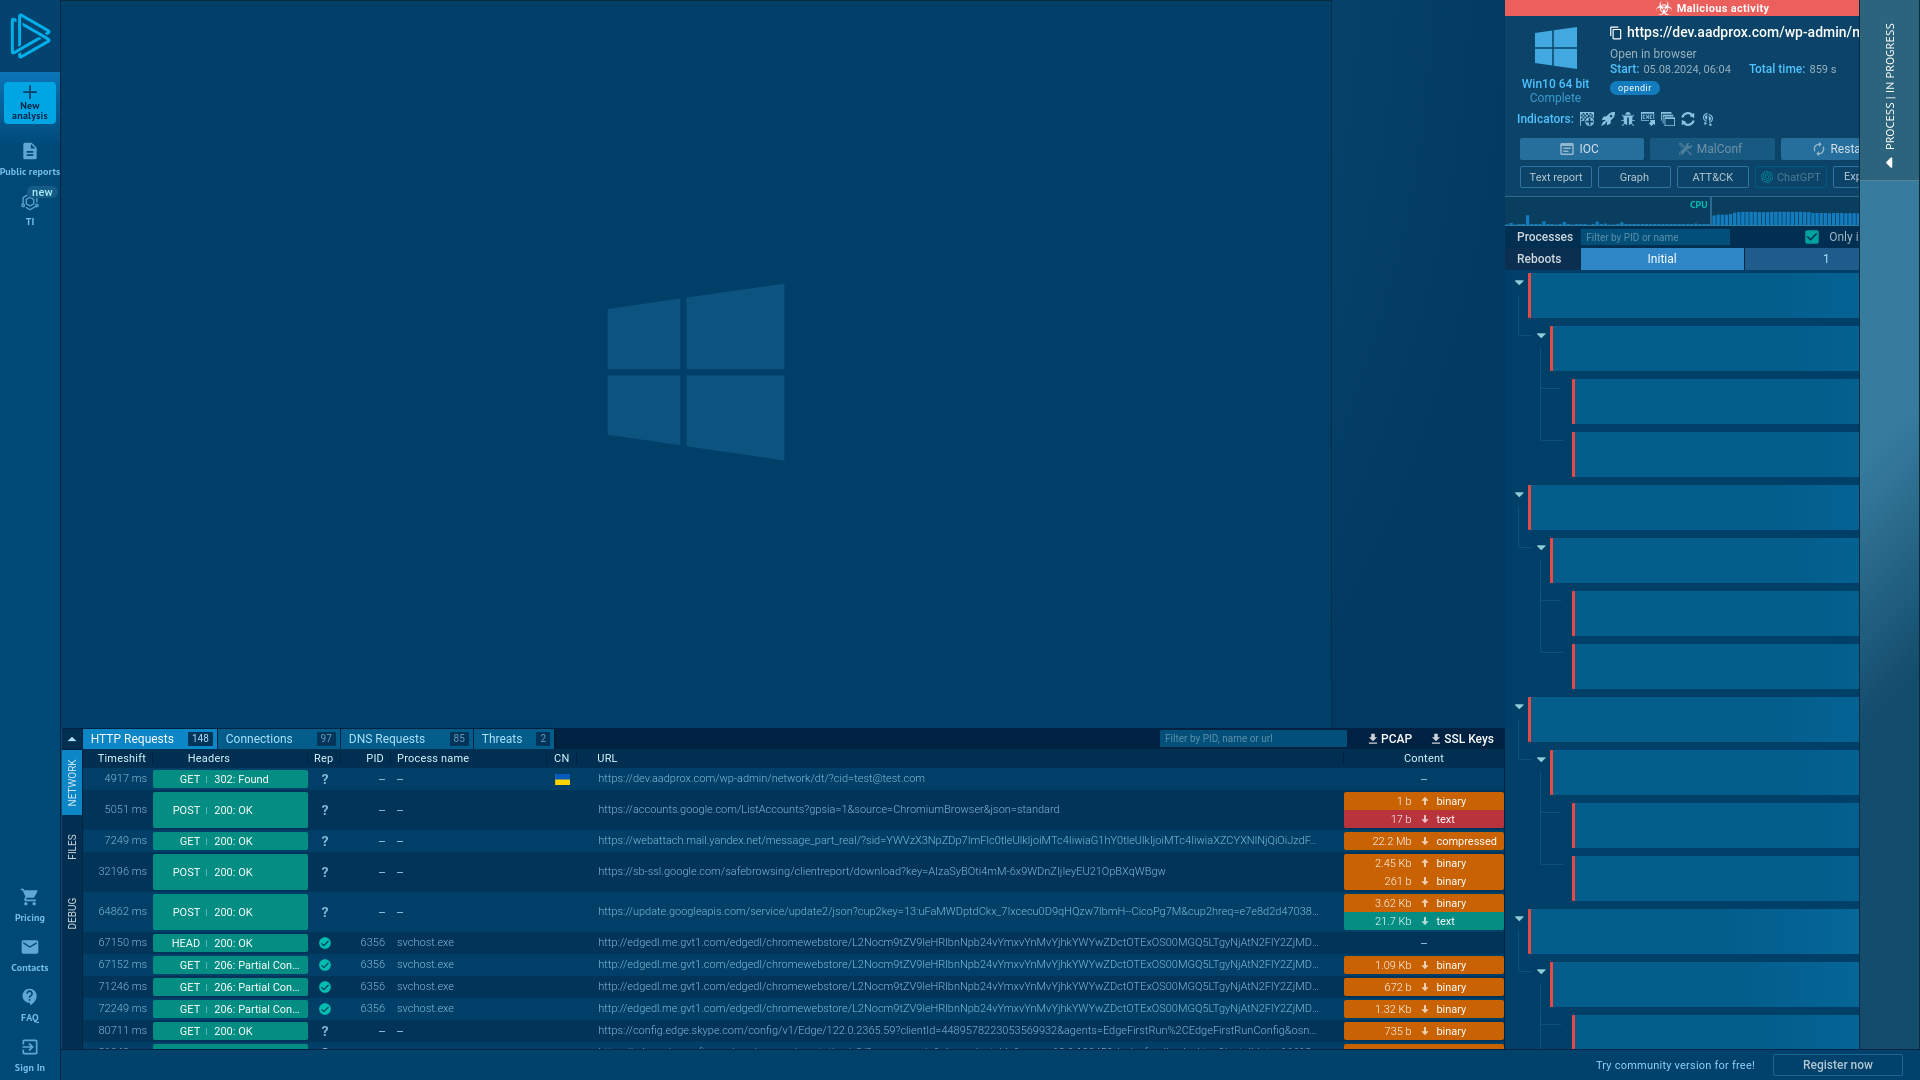1920x1080 pixels.
Task: Select the Initial reboot segment
Action: 1662,259
